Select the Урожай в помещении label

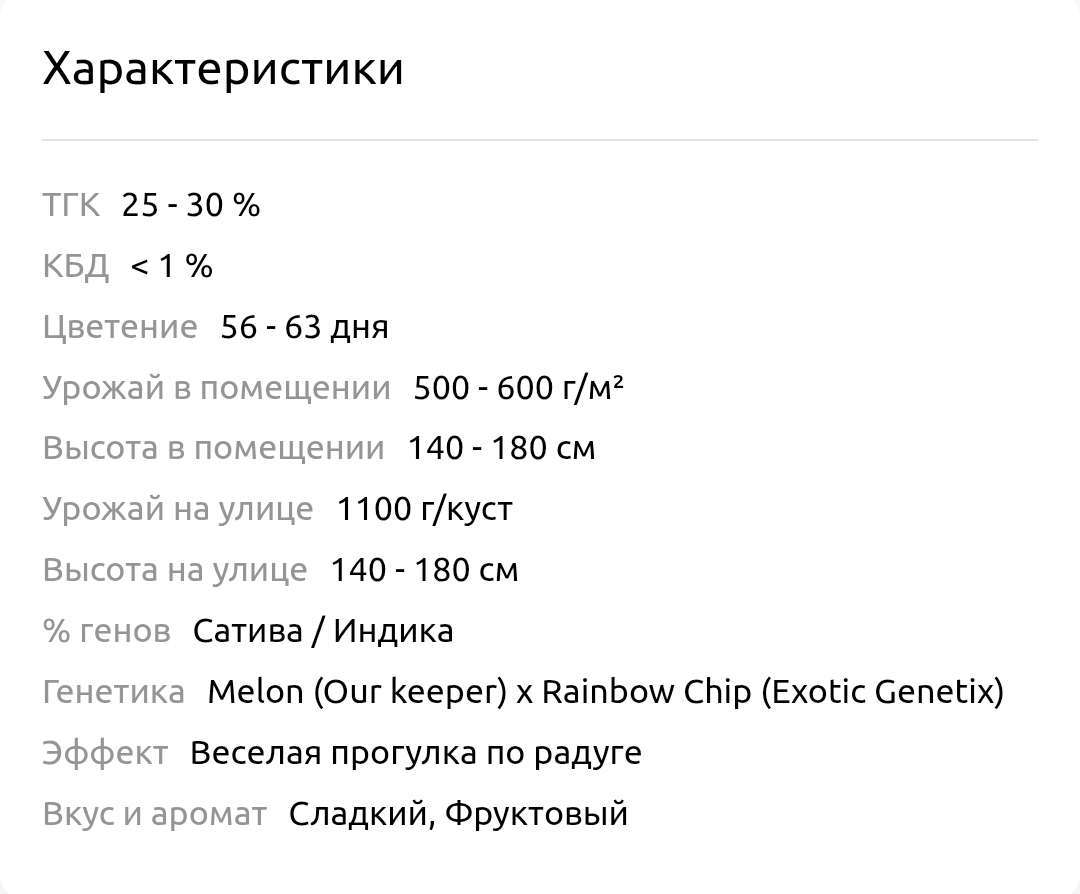216,388
